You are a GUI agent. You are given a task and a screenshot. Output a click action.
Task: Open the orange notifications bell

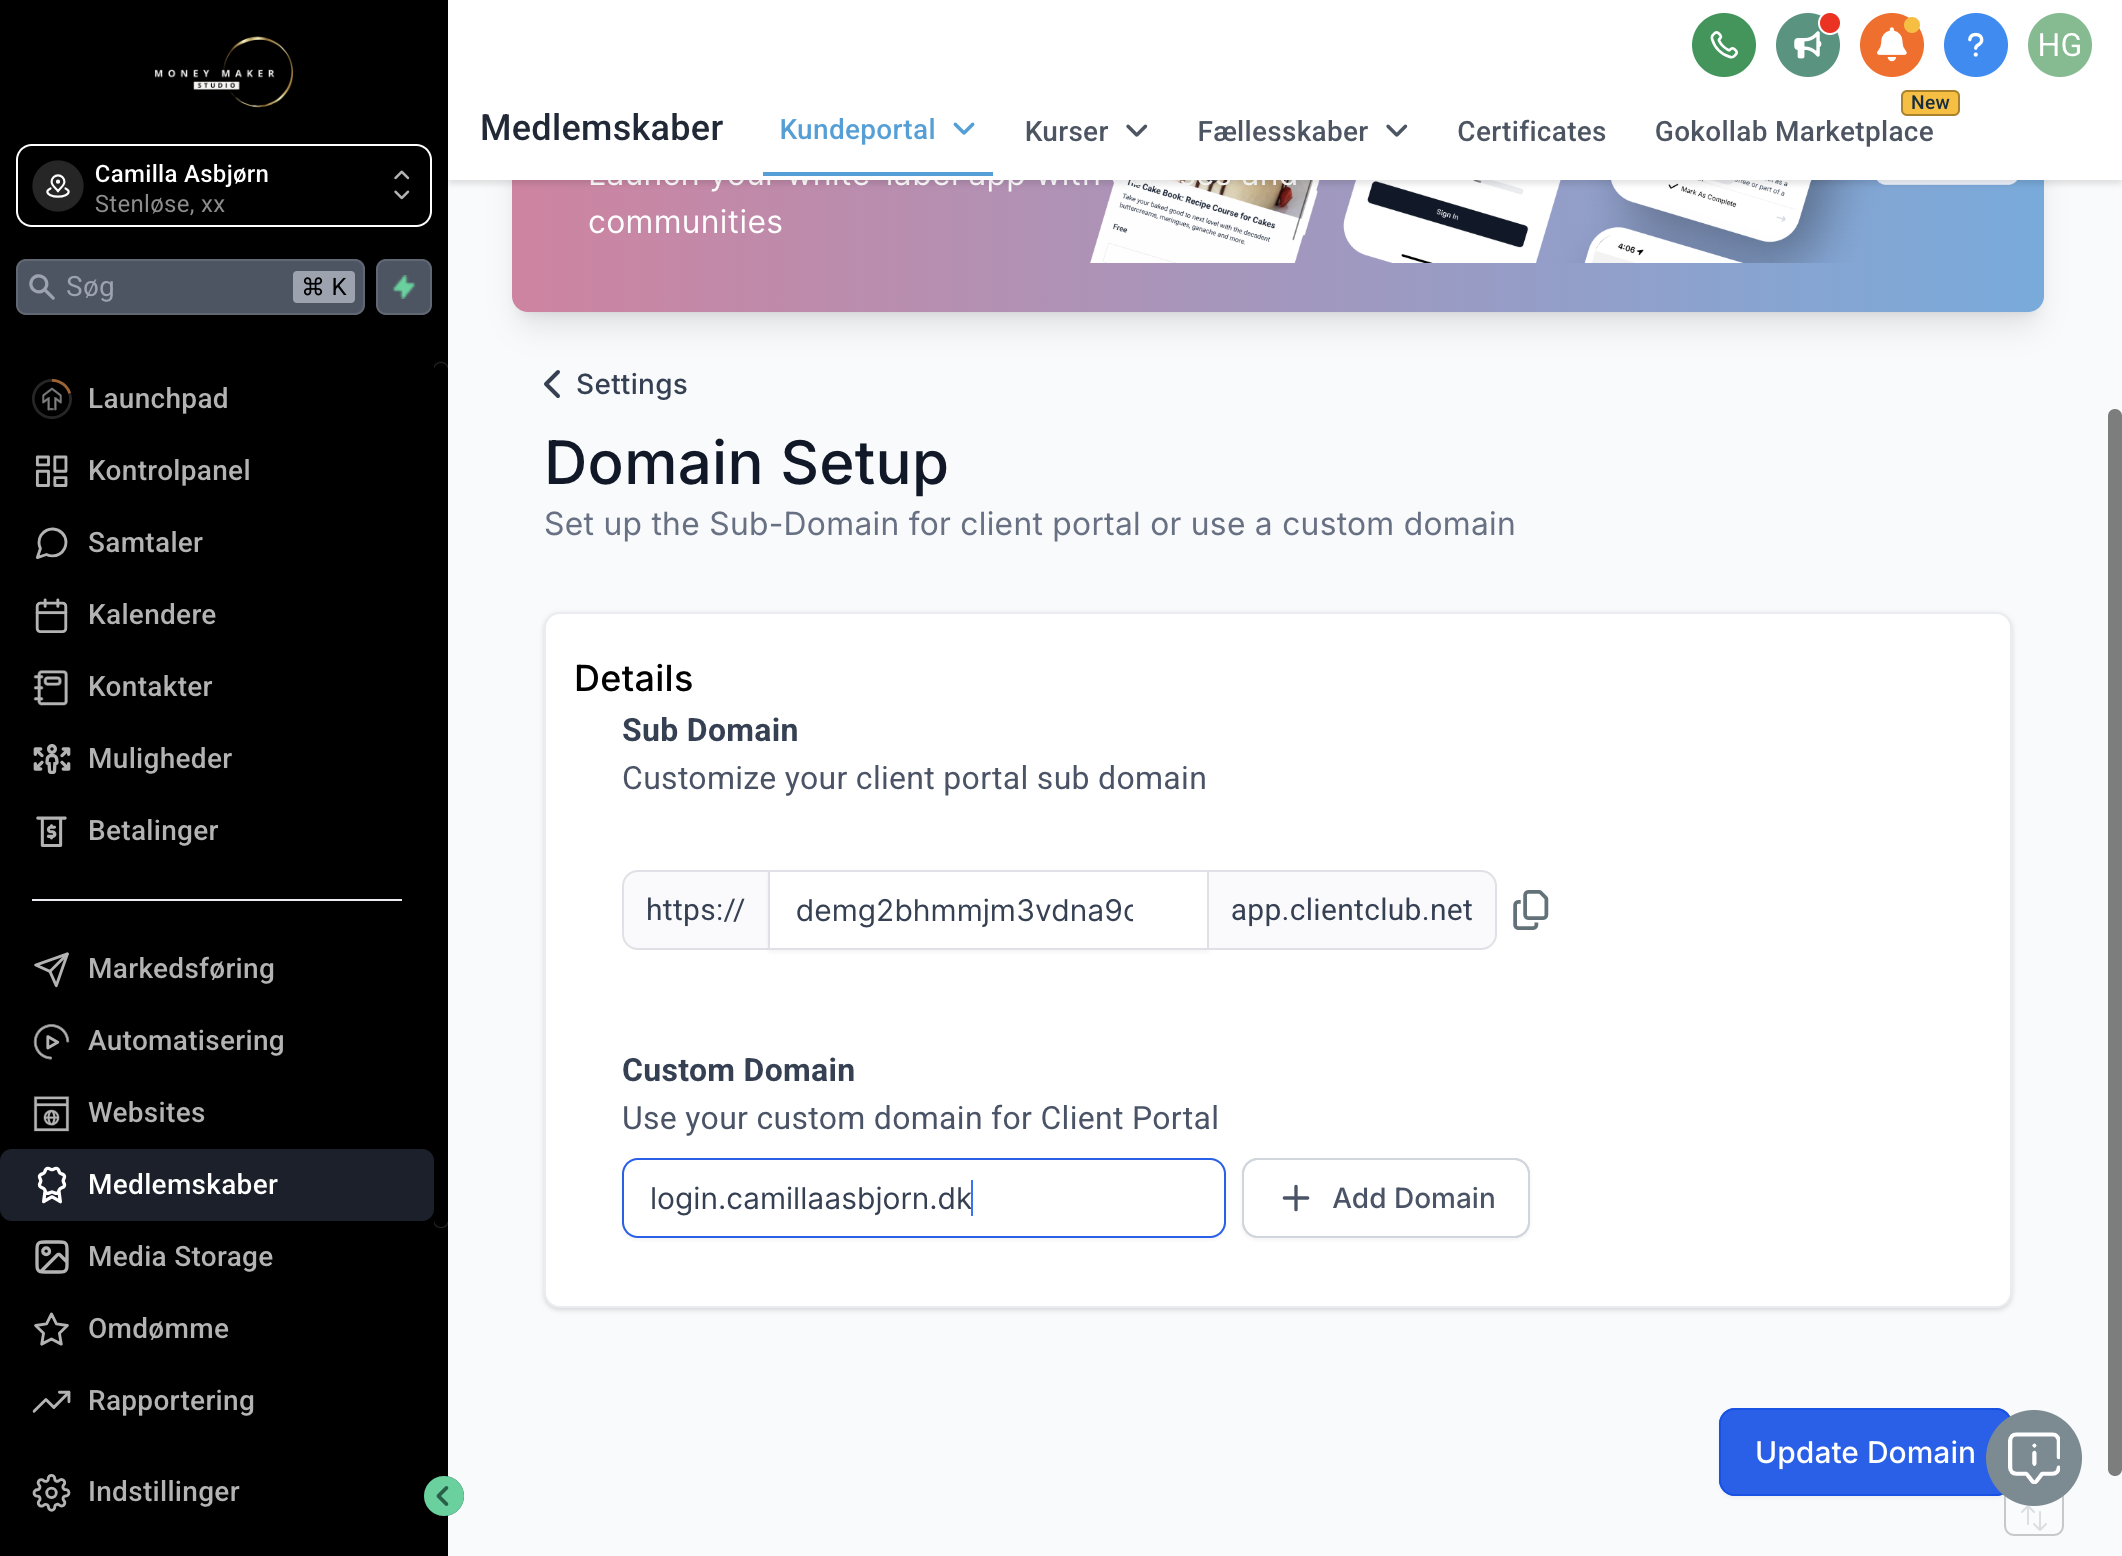pyautogui.click(x=1891, y=45)
